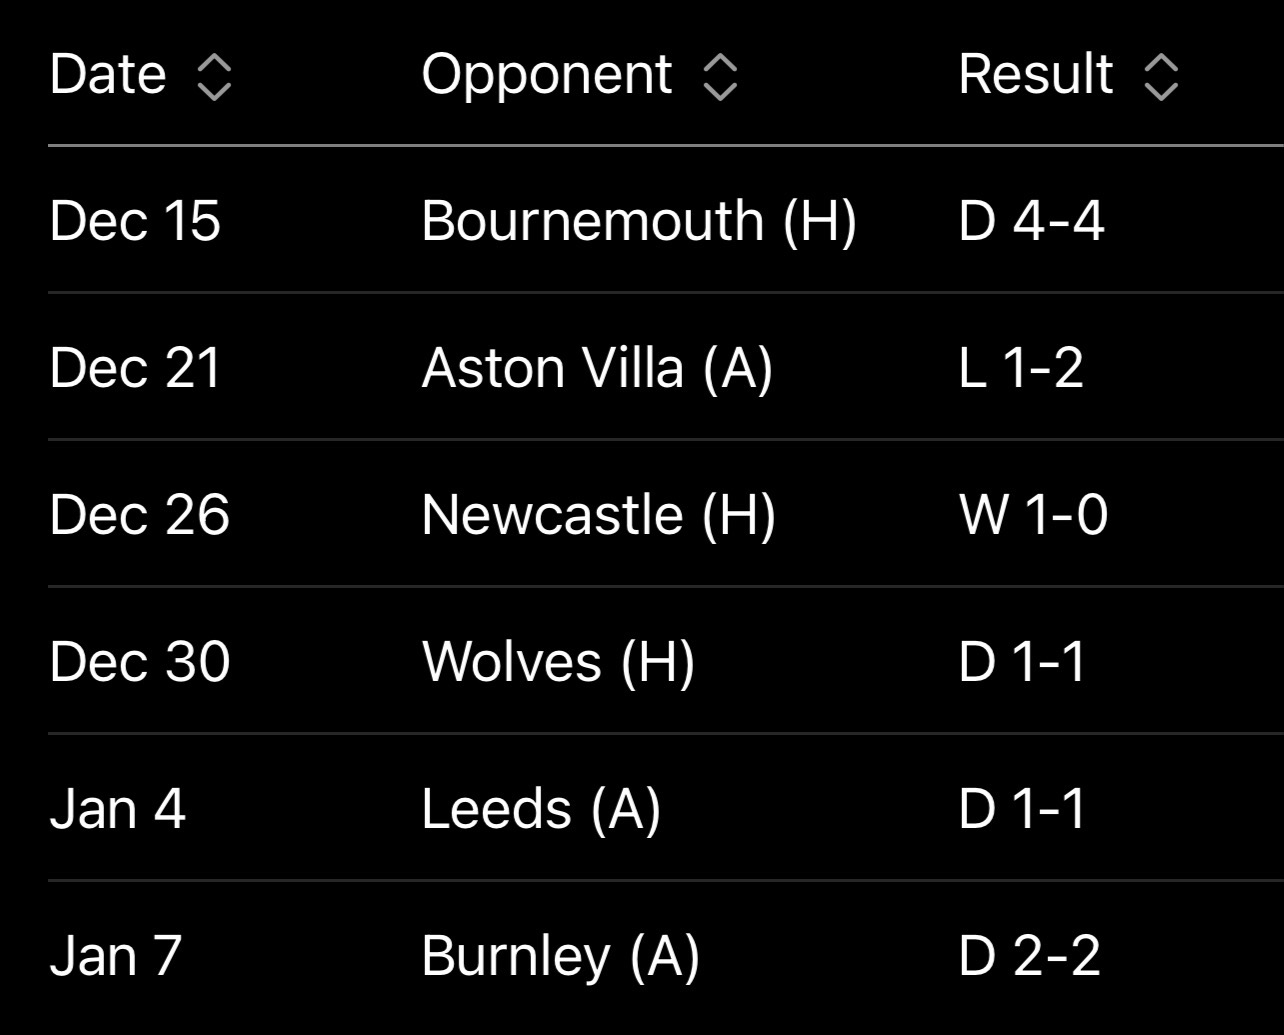Select the Dec 26 date cell

140,514
